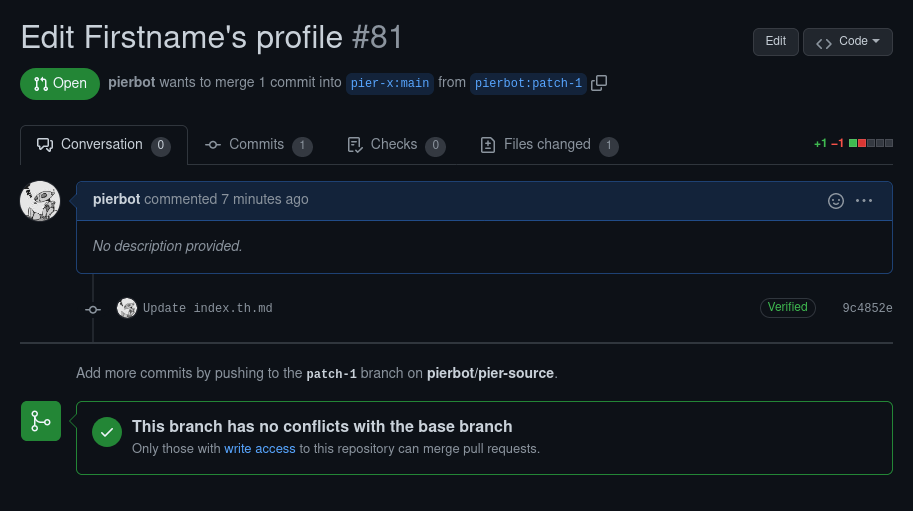Click the small commit author avatar
Image resolution: width=913 pixels, height=511 pixels.
(x=127, y=308)
